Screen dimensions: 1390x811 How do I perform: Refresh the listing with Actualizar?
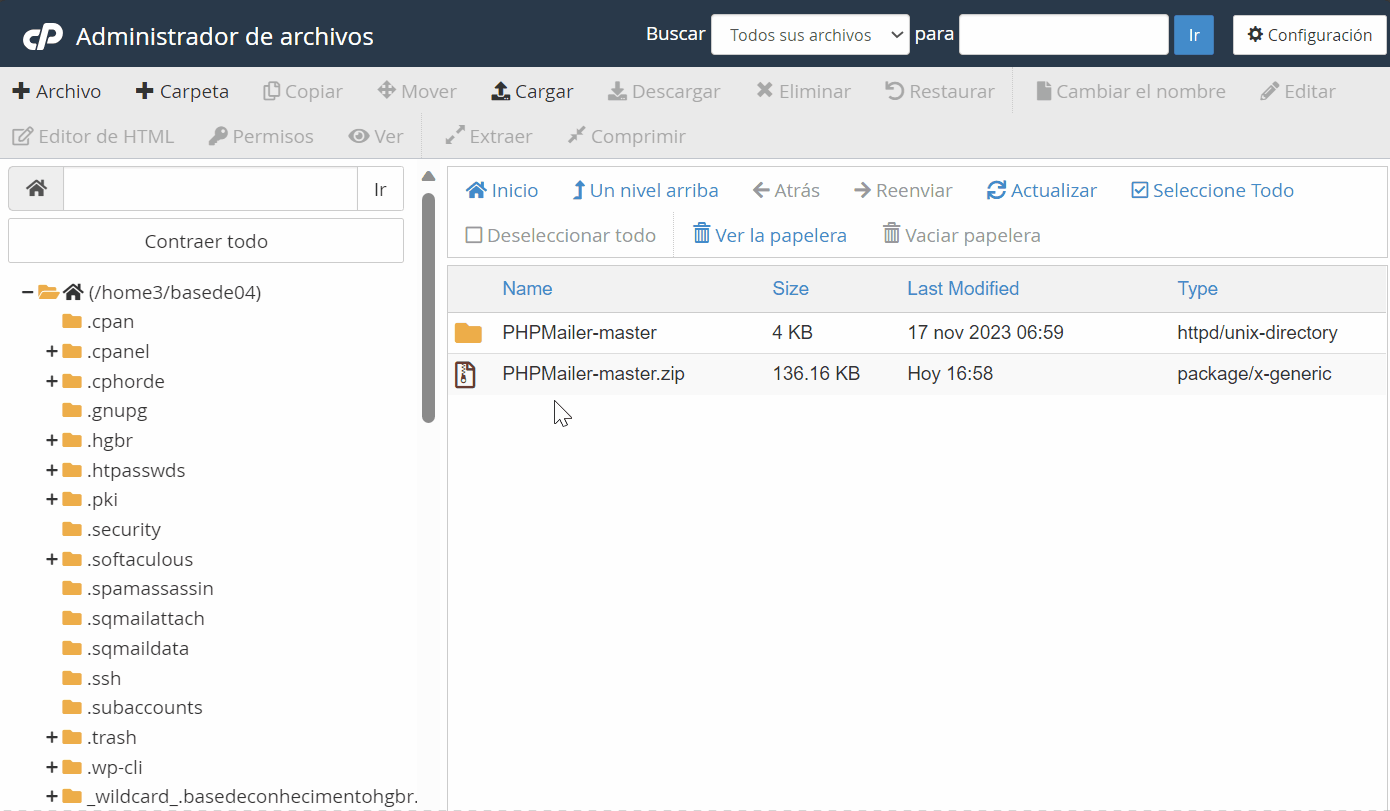[x=1042, y=190]
